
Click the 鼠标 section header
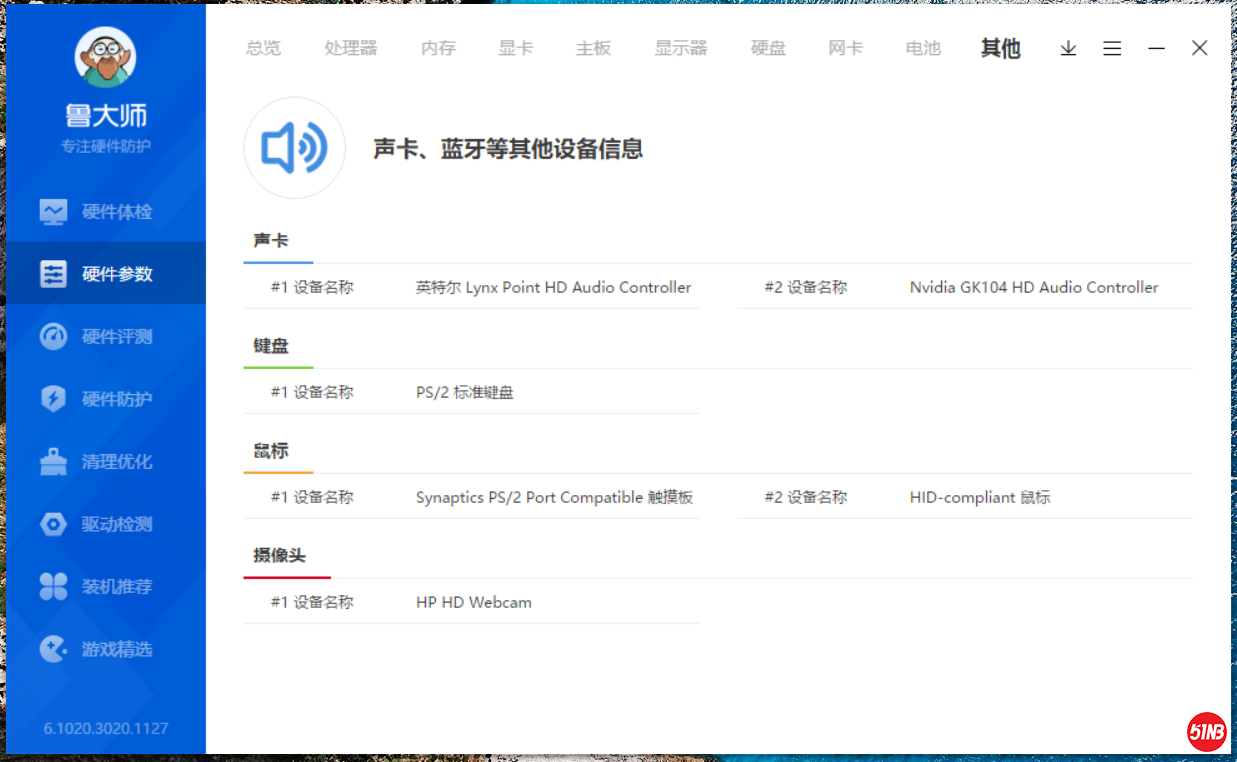271,451
